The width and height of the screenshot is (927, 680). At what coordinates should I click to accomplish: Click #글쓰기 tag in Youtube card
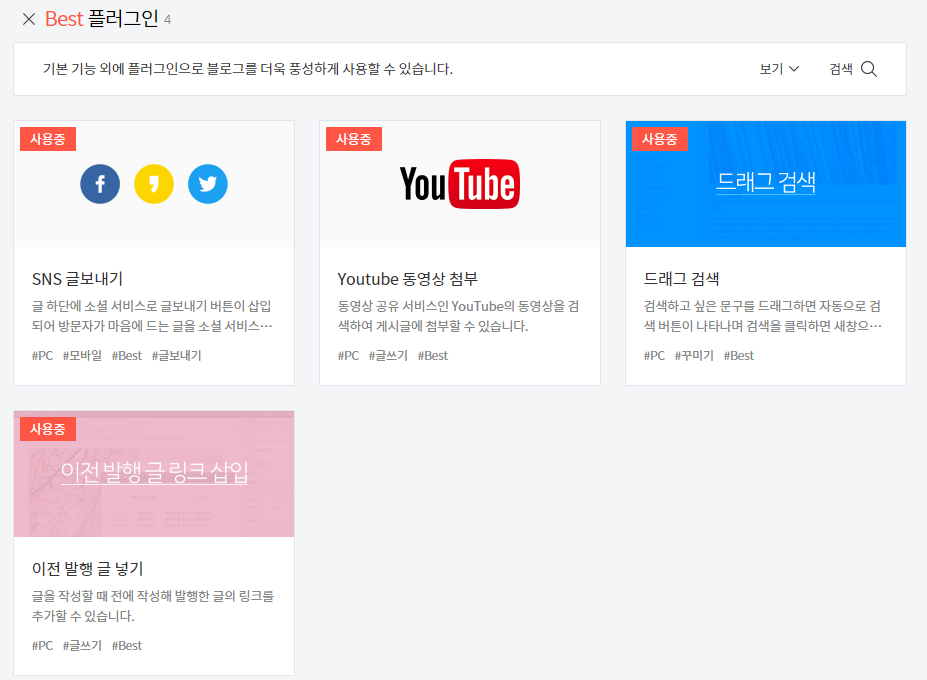pos(388,355)
